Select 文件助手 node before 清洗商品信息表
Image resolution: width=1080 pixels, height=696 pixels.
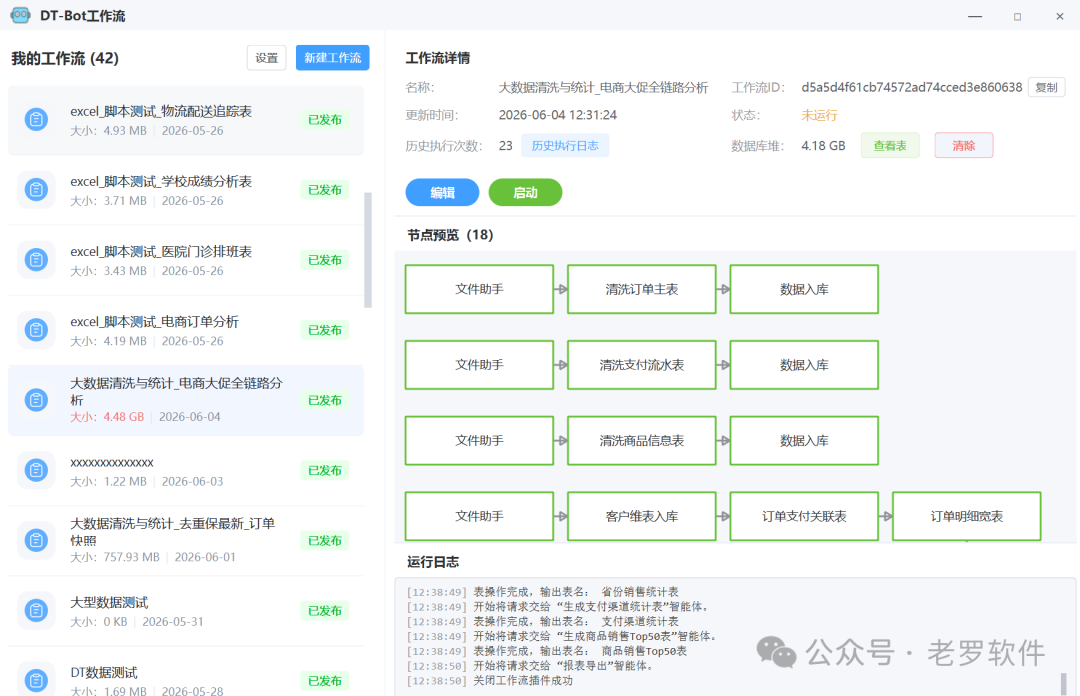pyautogui.click(x=479, y=440)
